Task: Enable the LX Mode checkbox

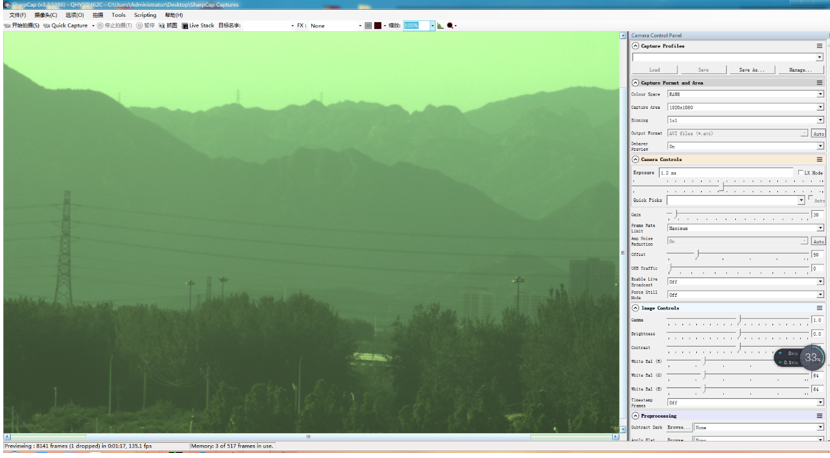Action: [800, 173]
